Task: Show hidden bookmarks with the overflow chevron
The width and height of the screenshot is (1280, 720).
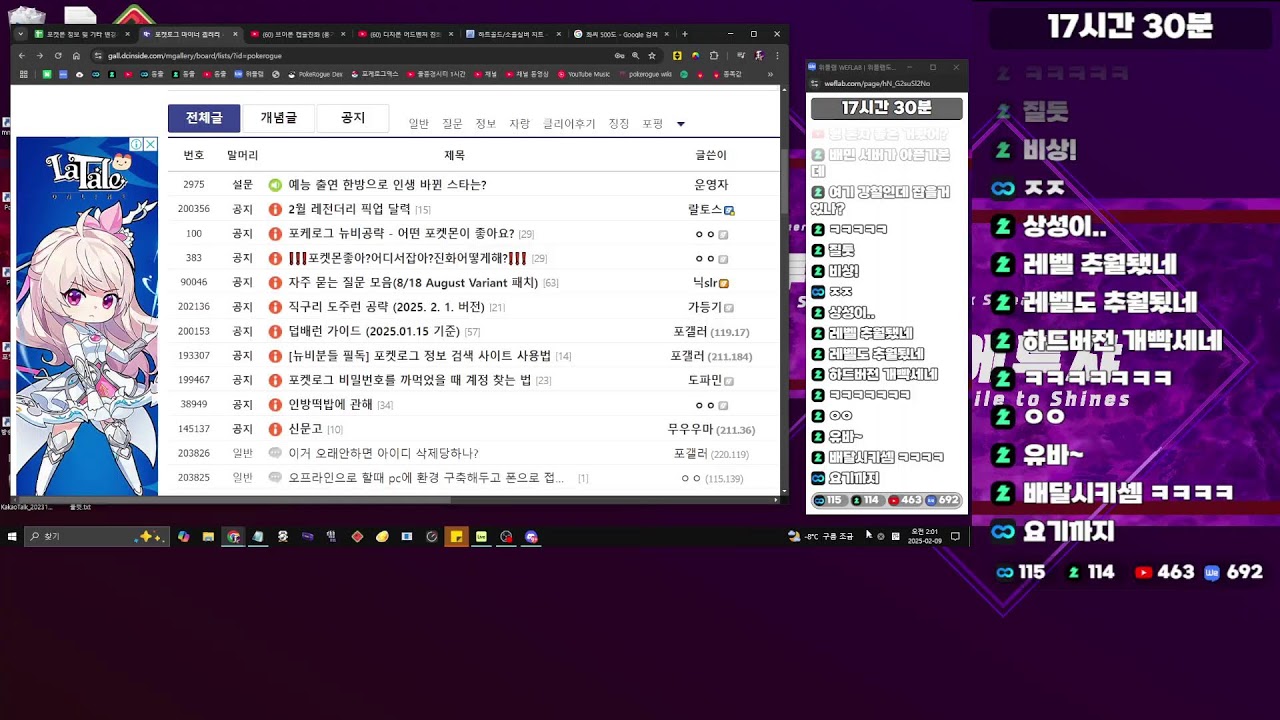Action: [x=770, y=74]
